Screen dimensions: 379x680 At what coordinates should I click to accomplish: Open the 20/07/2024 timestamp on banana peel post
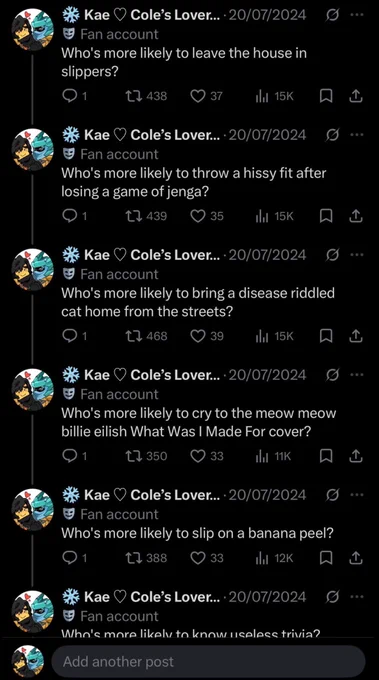pyautogui.click(x=267, y=495)
